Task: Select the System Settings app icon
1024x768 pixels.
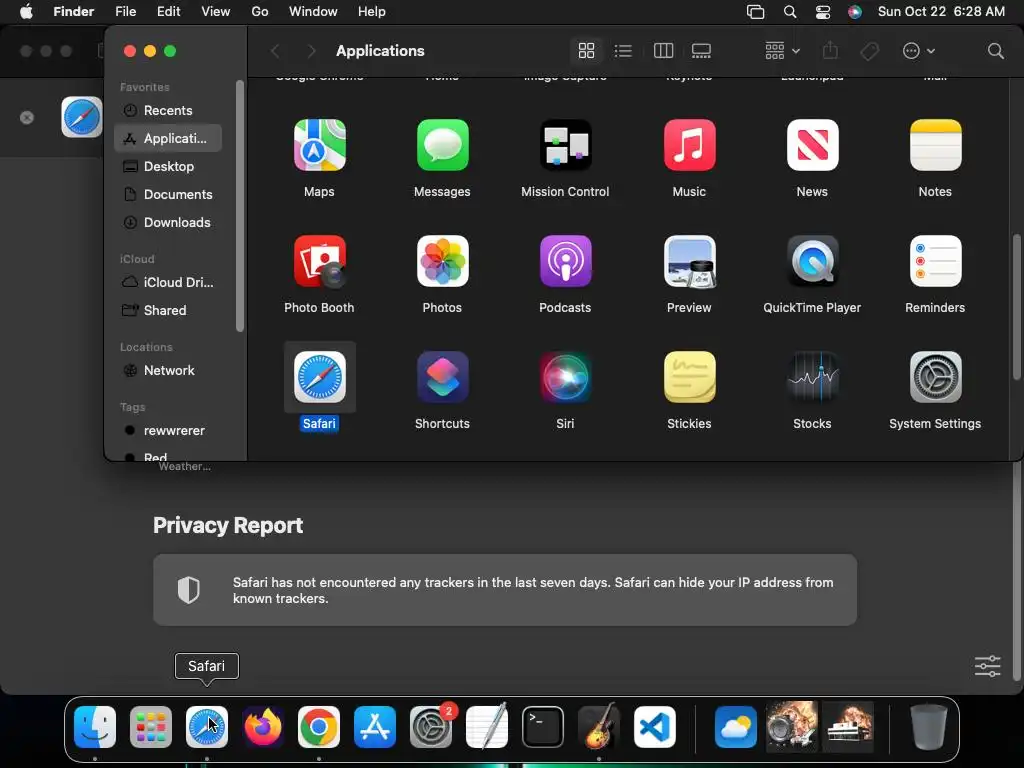Action: pos(935,377)
